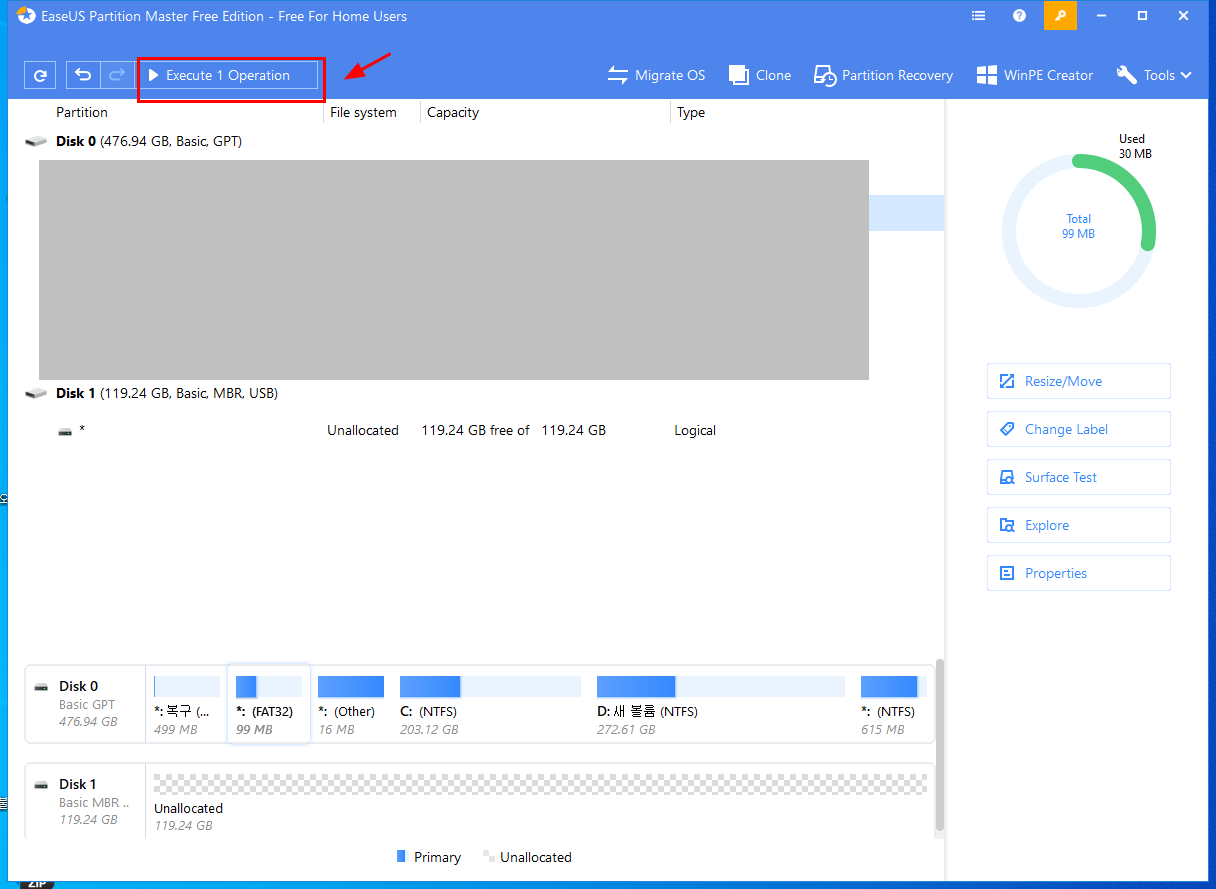1216x889 pixels.
Task: Run Surface Test
Action: click(x=1078, y=477)
